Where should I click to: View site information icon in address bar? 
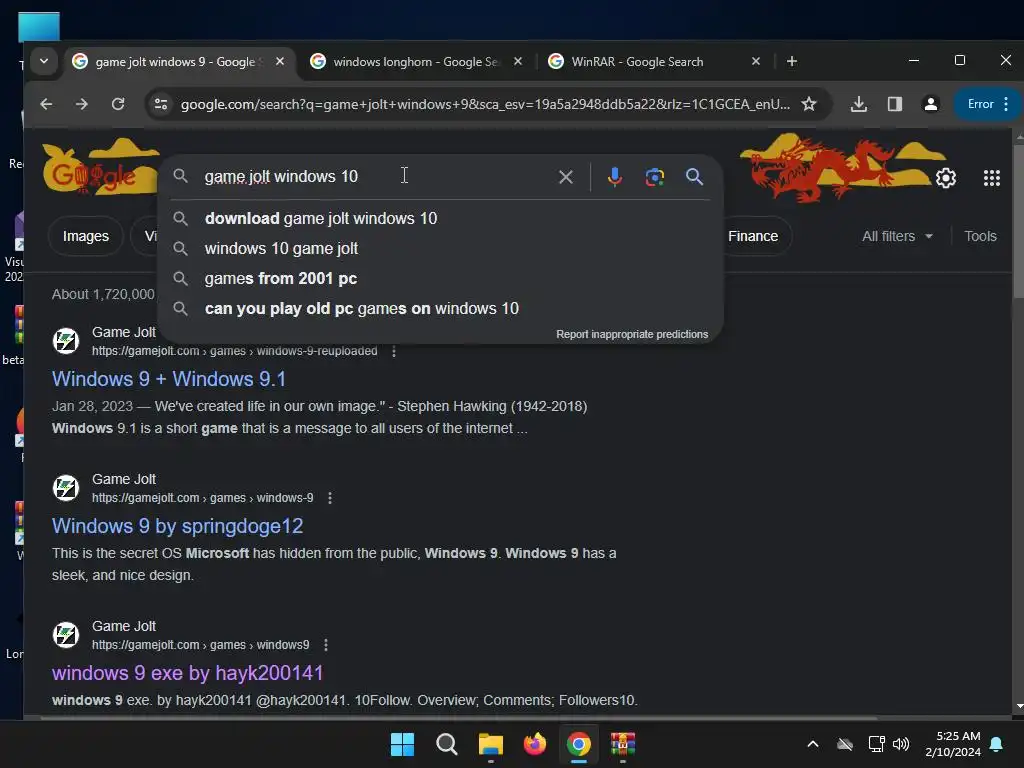(161, 104)
